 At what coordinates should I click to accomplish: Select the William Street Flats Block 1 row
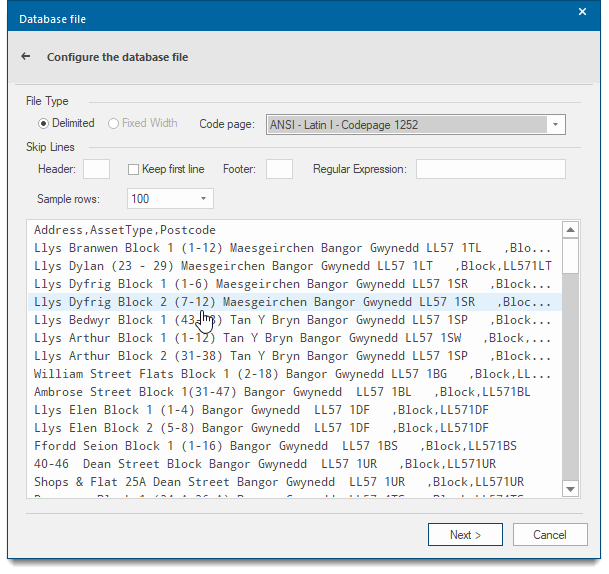pyautogui.click(x=295, y=374)
